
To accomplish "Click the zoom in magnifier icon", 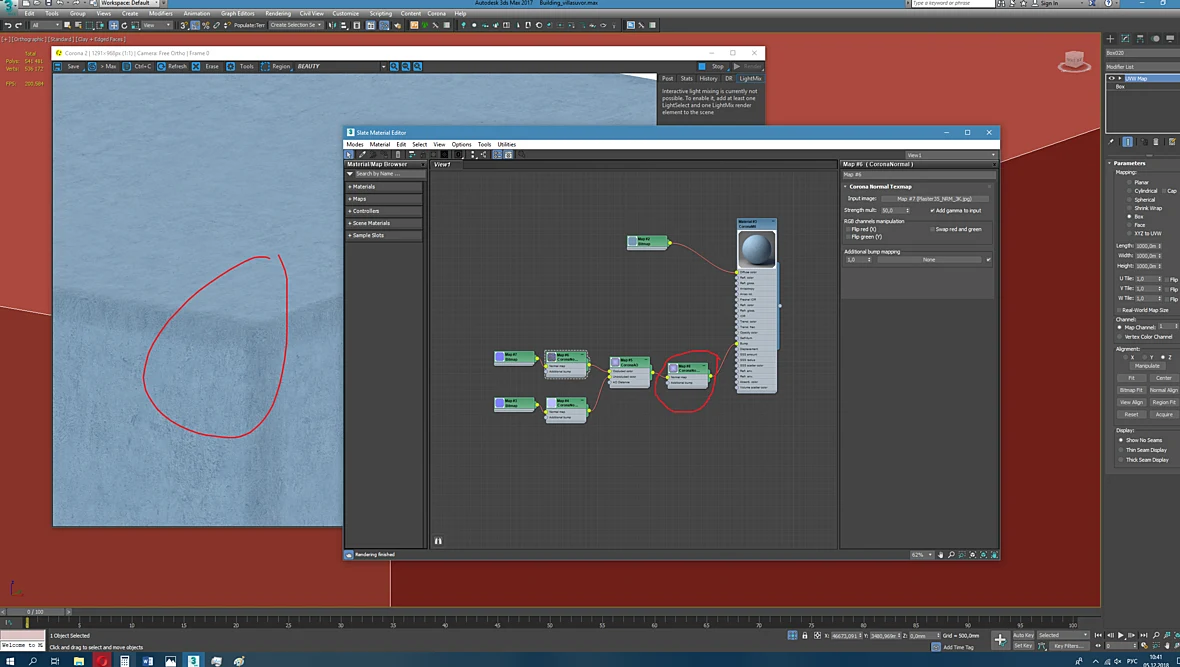I will coord(394,66).
